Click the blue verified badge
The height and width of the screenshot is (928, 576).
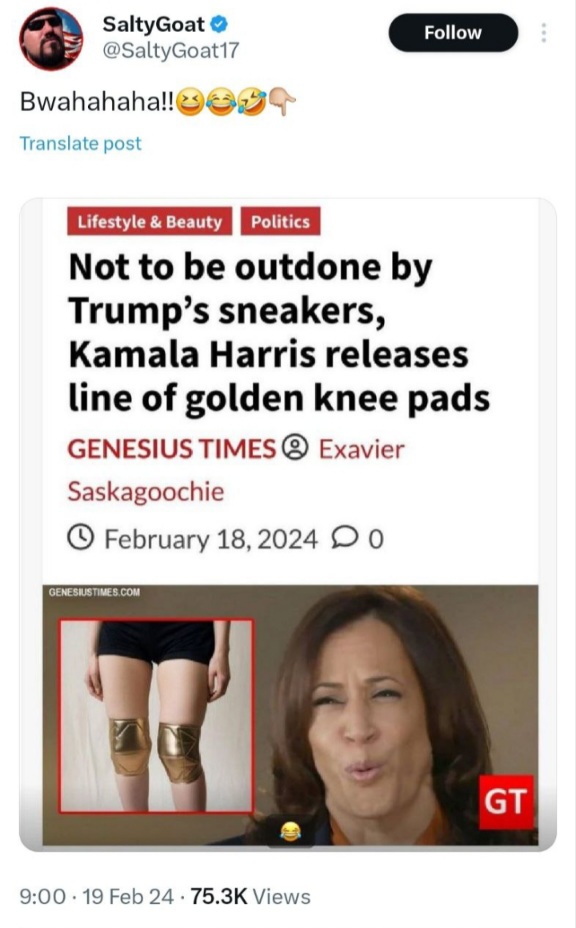[x=220, y=24]
